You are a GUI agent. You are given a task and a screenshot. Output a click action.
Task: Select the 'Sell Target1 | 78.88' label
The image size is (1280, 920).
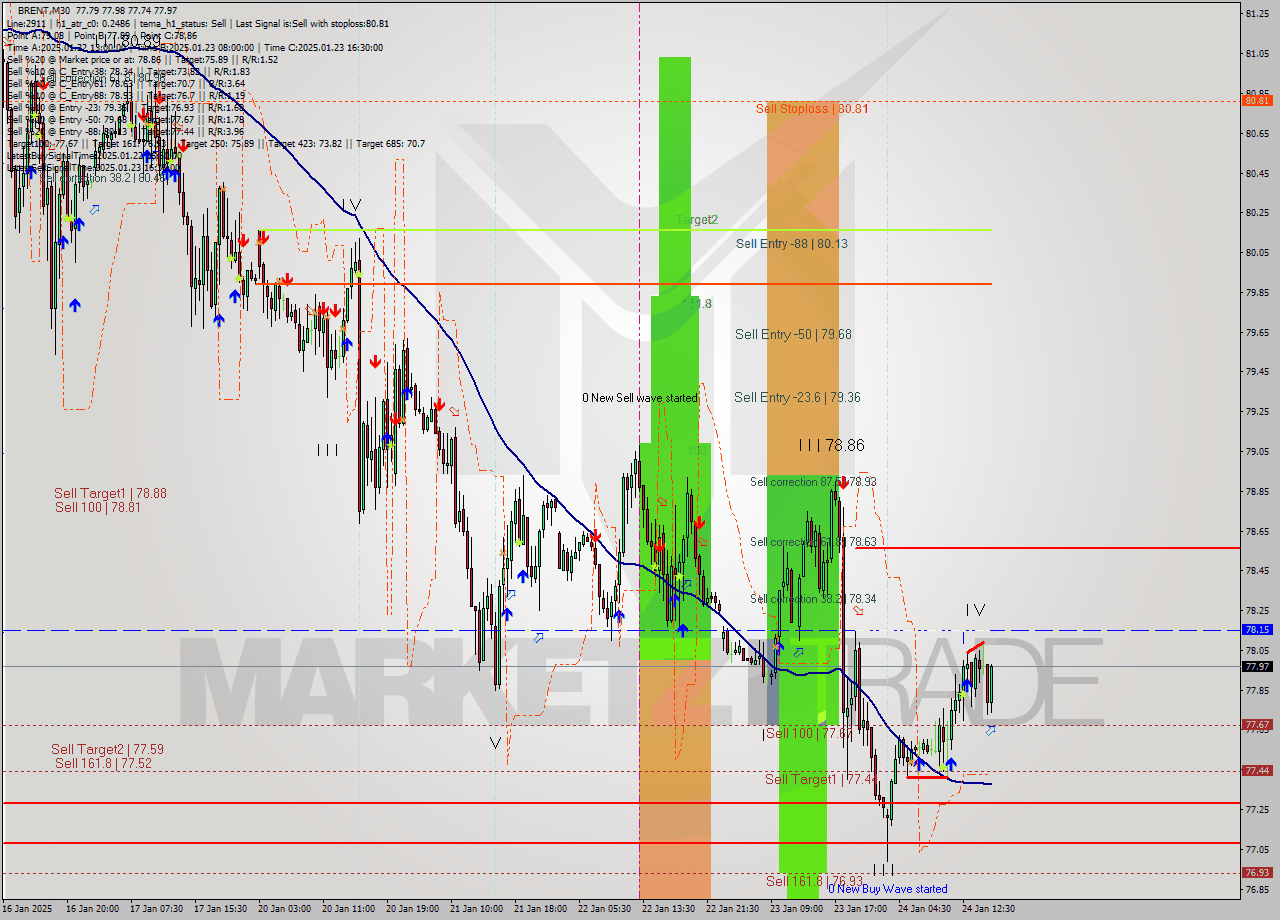[110, 493]
